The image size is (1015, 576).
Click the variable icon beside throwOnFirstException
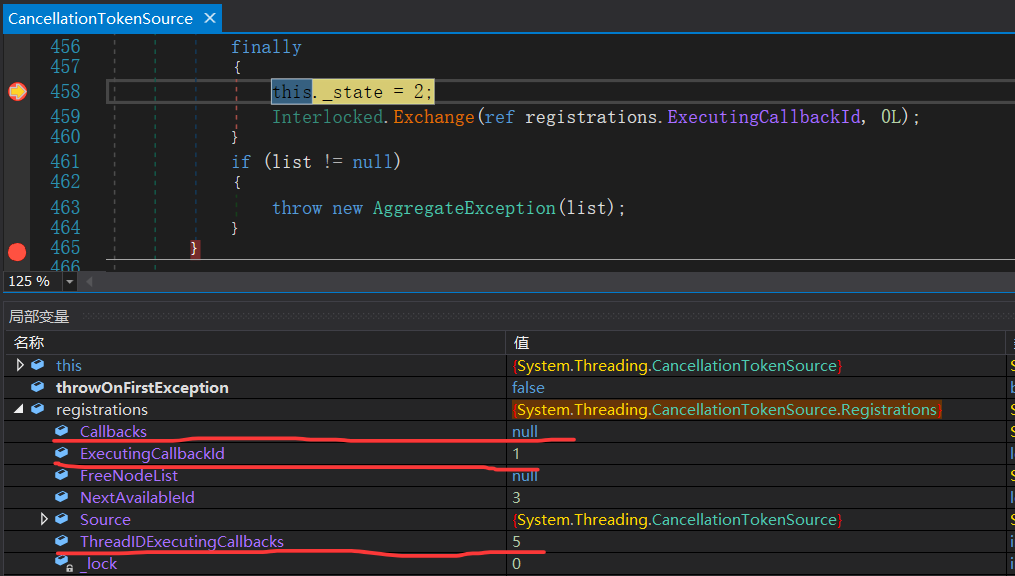click(37, 387)
